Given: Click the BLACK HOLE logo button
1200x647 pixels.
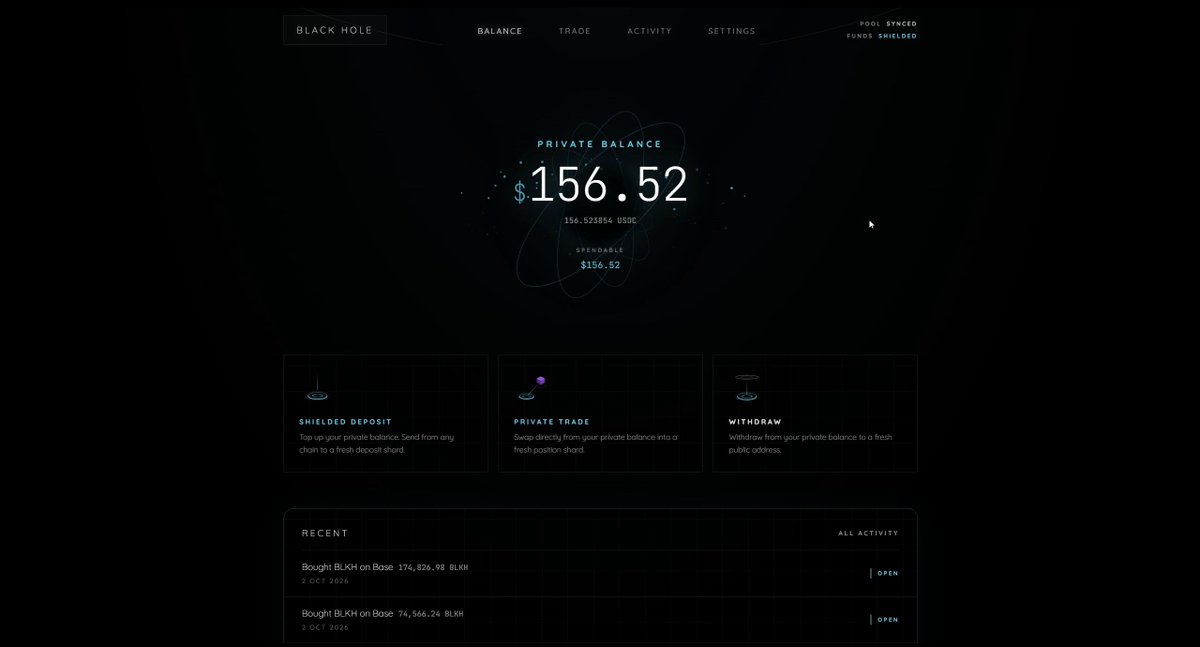Looking at the screenshot, I should [x=335, y=30].
